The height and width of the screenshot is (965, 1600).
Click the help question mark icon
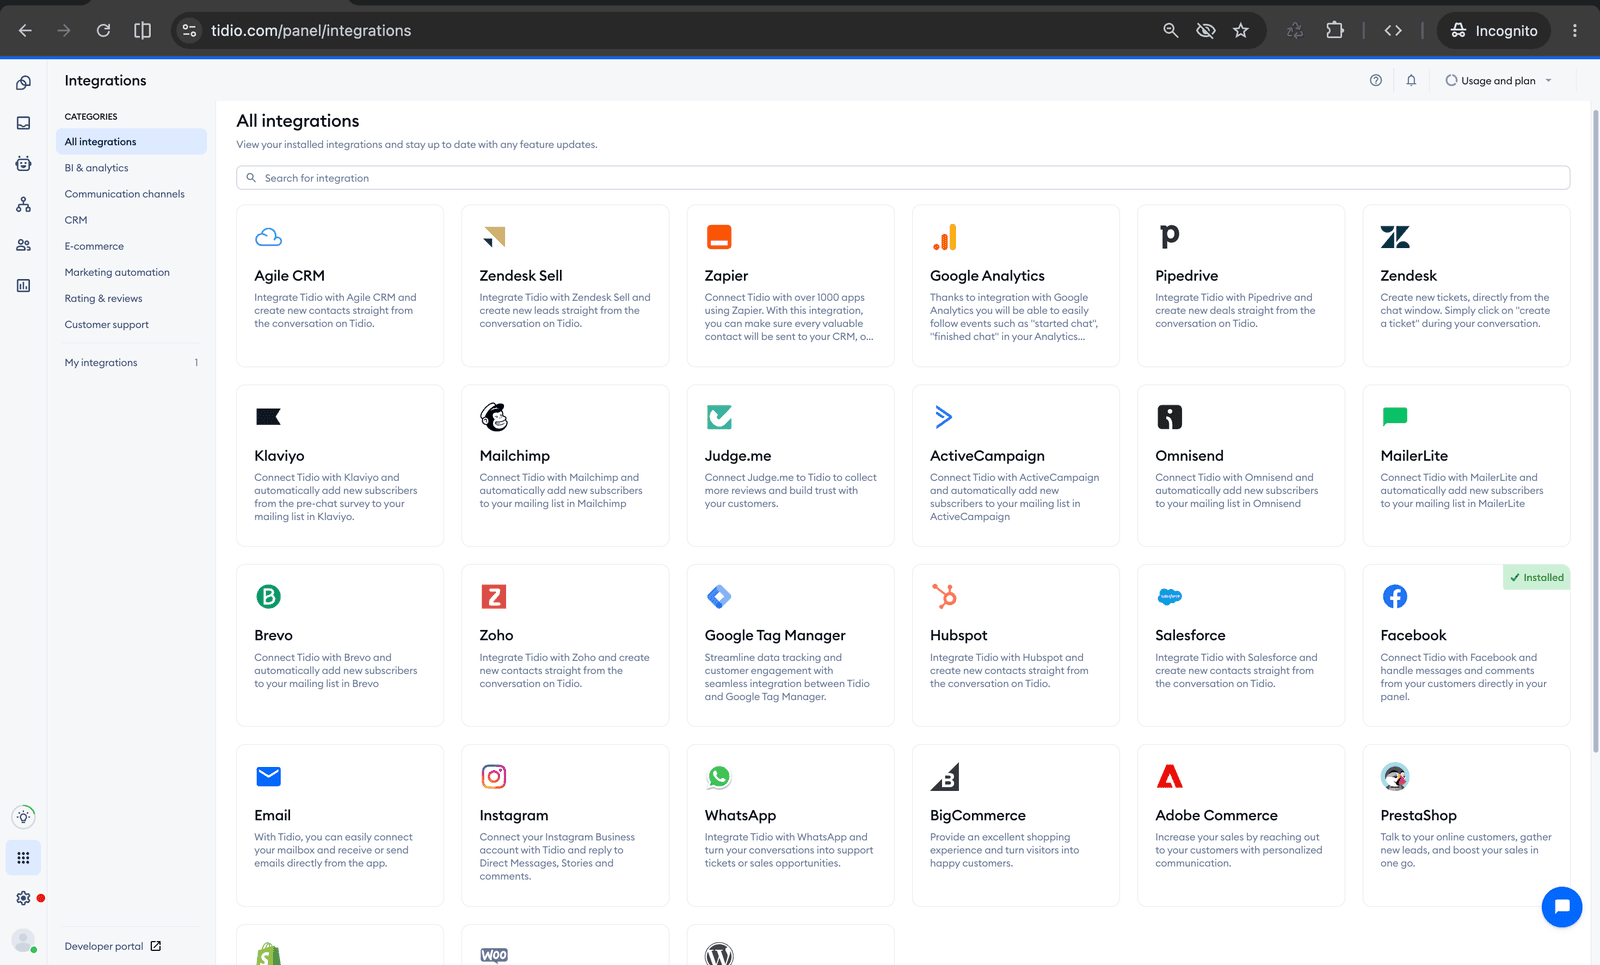pyautogui.click(x=1376, y=81)
